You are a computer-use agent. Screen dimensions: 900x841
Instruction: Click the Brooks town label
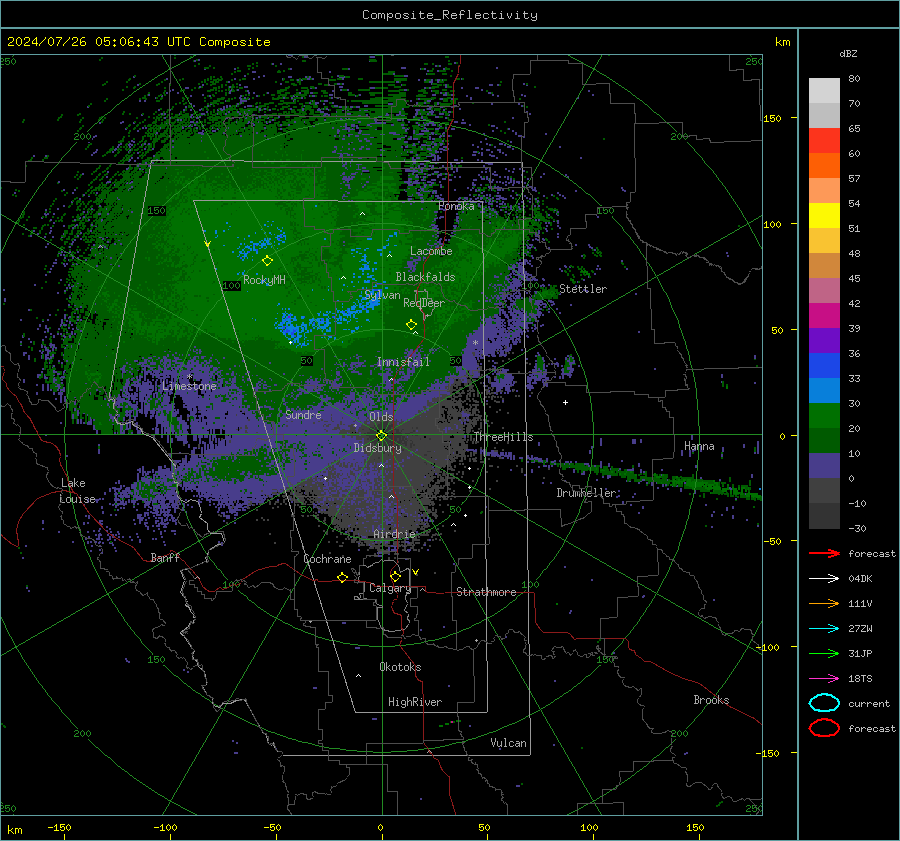point(711,700)
